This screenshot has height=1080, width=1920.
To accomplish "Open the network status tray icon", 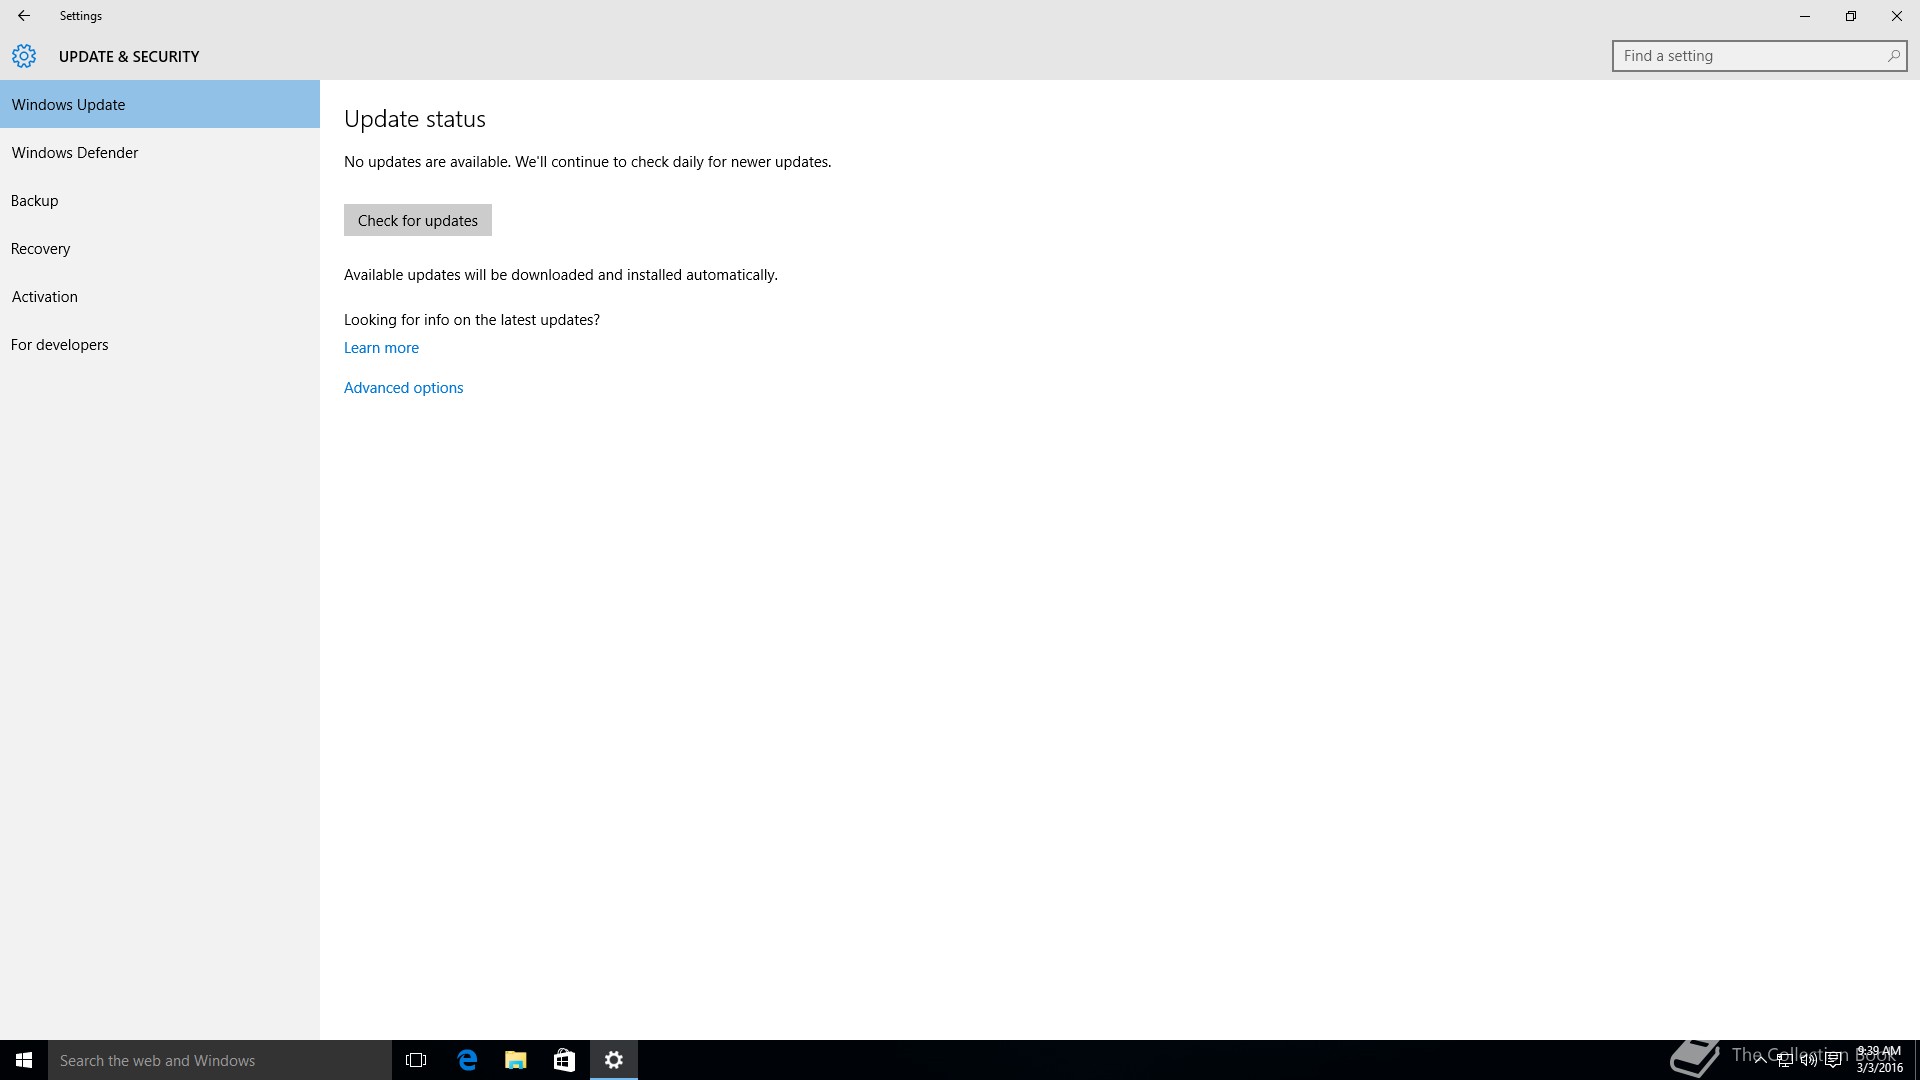I will pos(1785,1060).
